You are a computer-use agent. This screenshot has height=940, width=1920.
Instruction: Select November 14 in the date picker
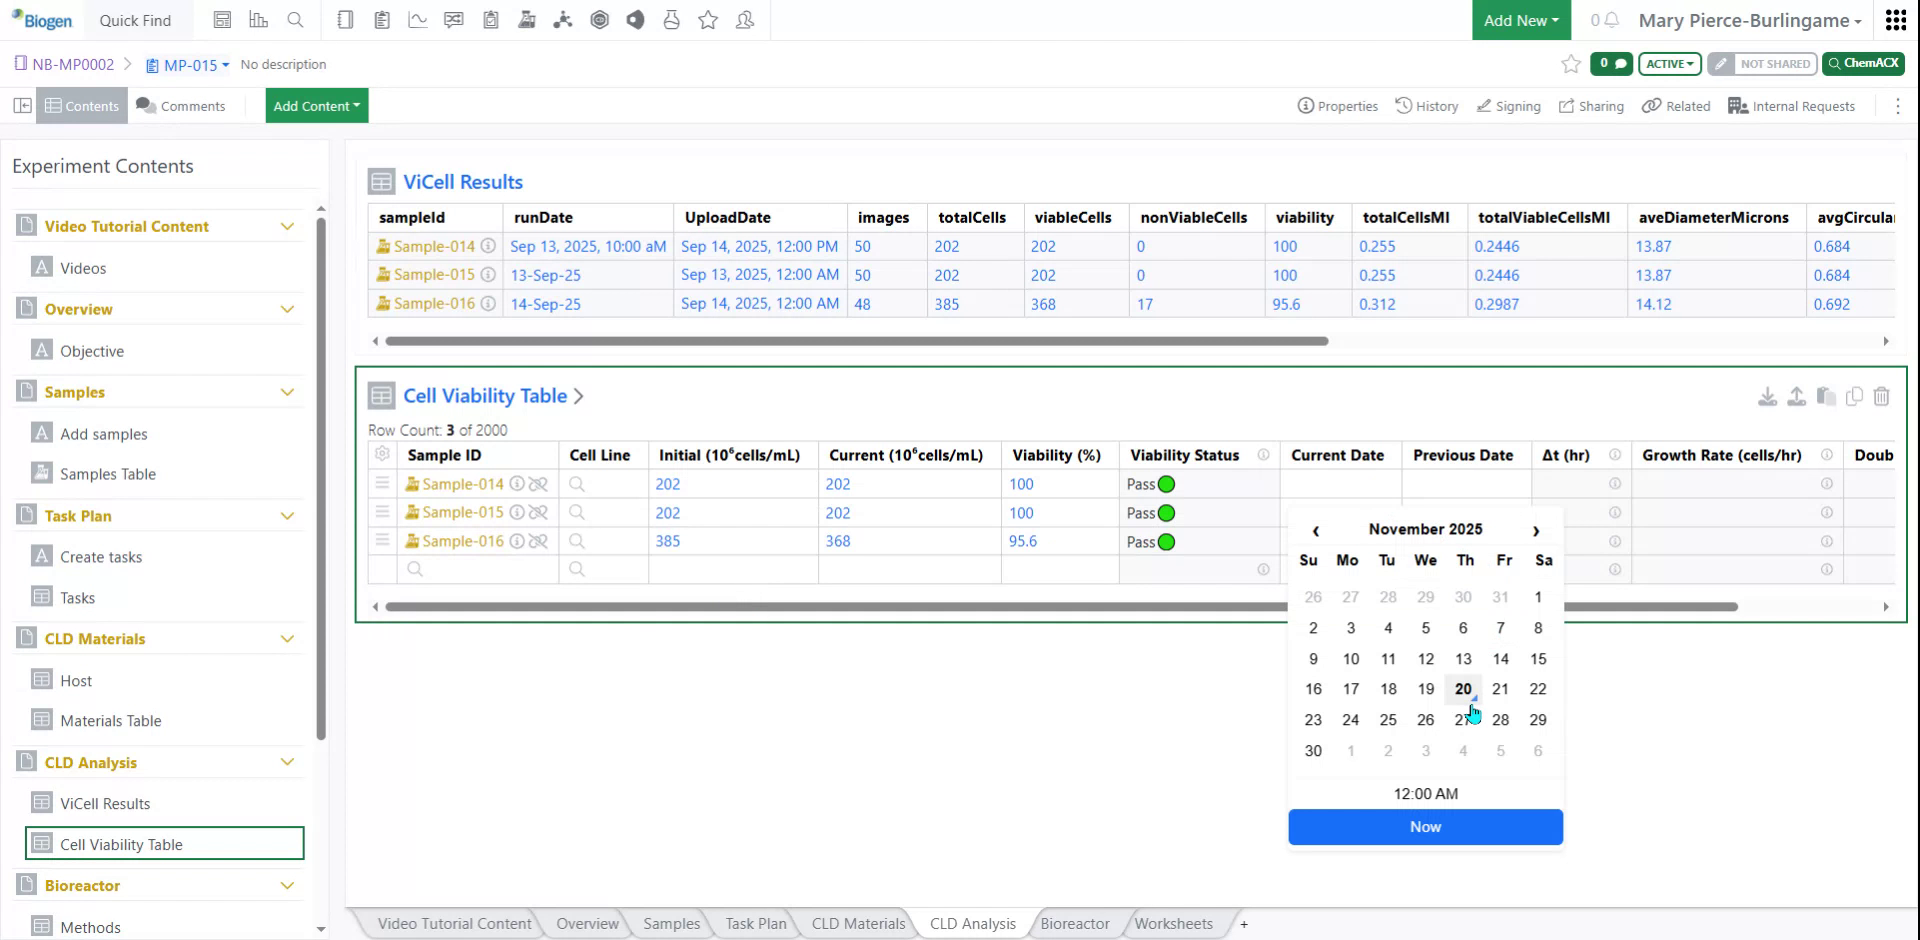[x=1500, y=658]
